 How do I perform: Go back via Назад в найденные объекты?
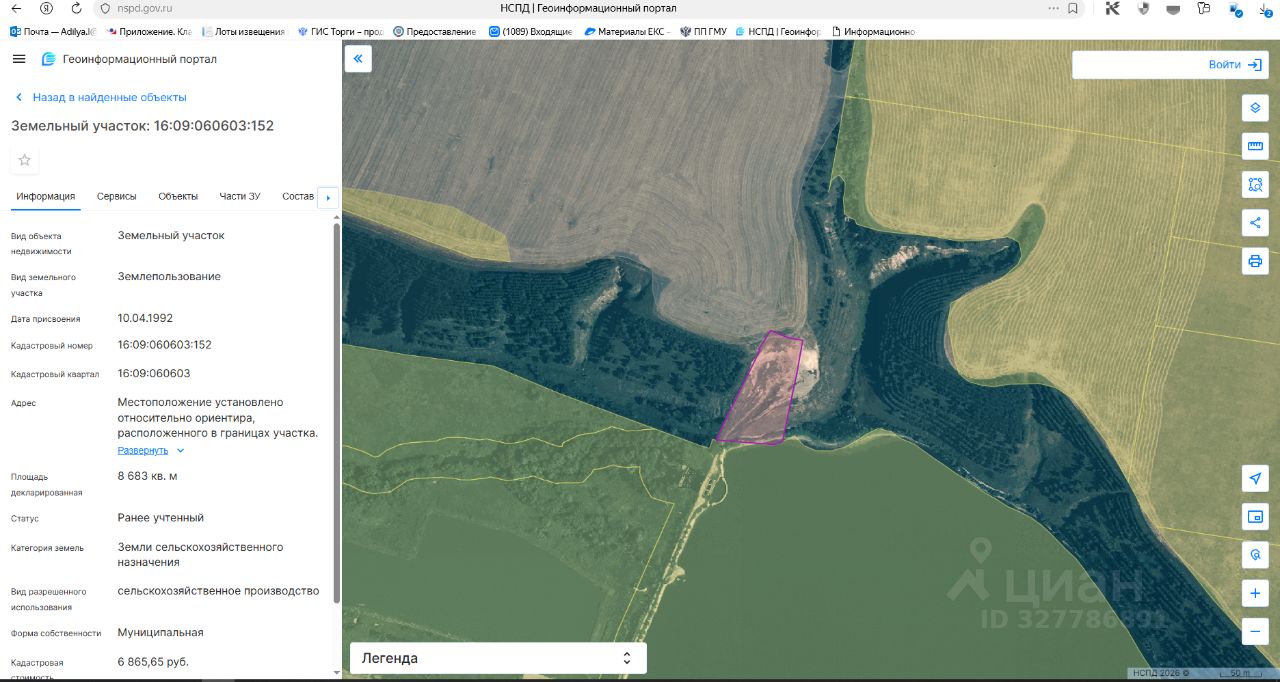101,97
